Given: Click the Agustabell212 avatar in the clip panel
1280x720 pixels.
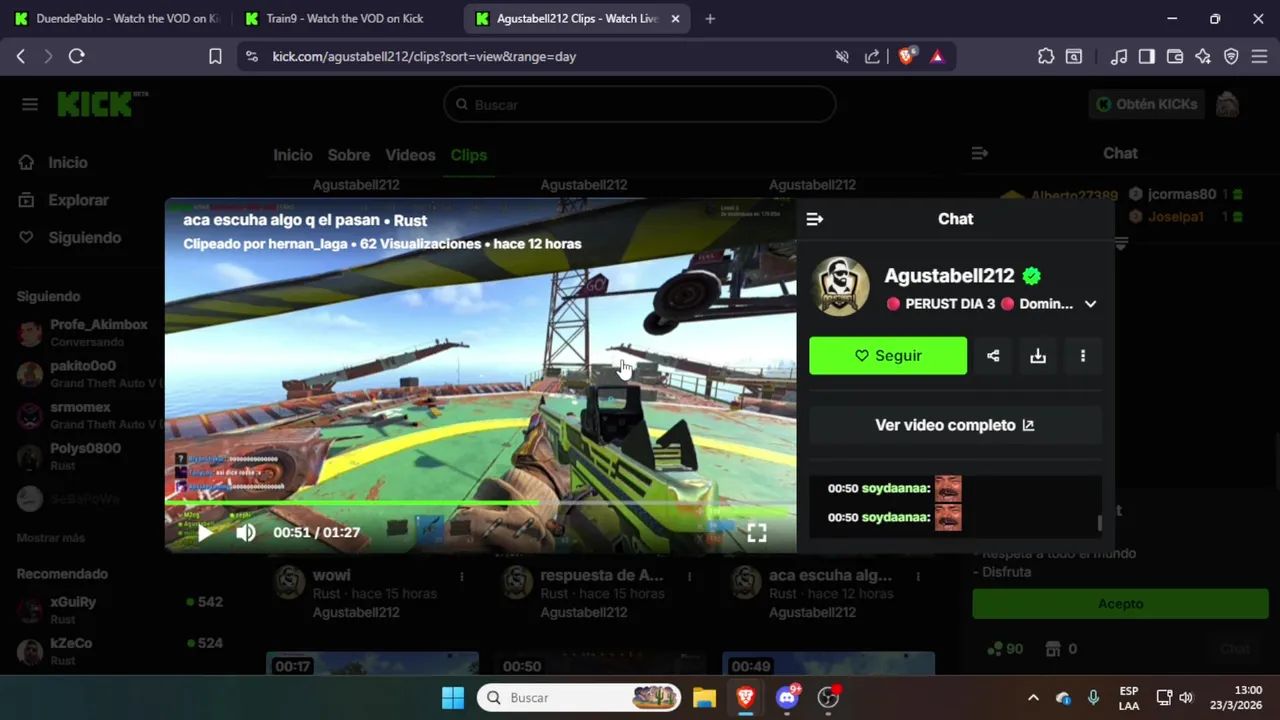Looking at the screenshot, I should 840,287.
